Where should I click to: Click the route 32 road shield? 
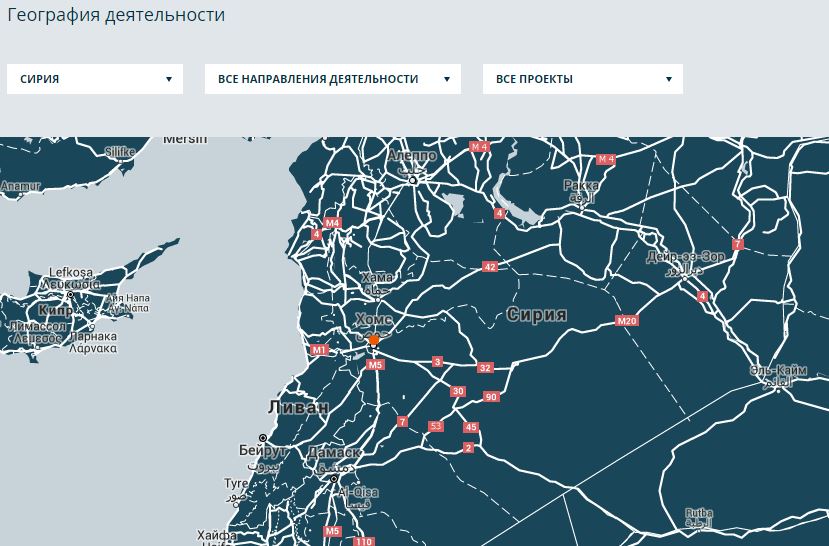click(485, 368)
